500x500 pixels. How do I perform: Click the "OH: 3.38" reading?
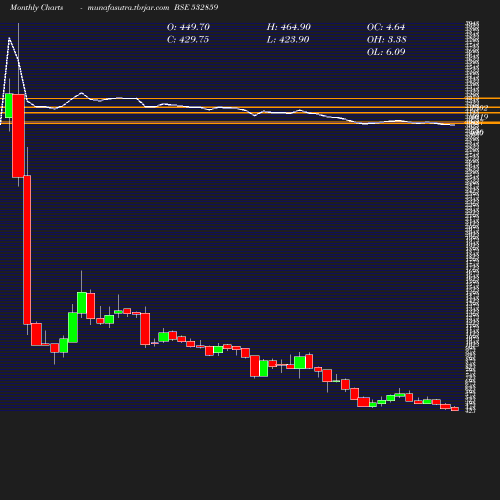pos(387,40)
